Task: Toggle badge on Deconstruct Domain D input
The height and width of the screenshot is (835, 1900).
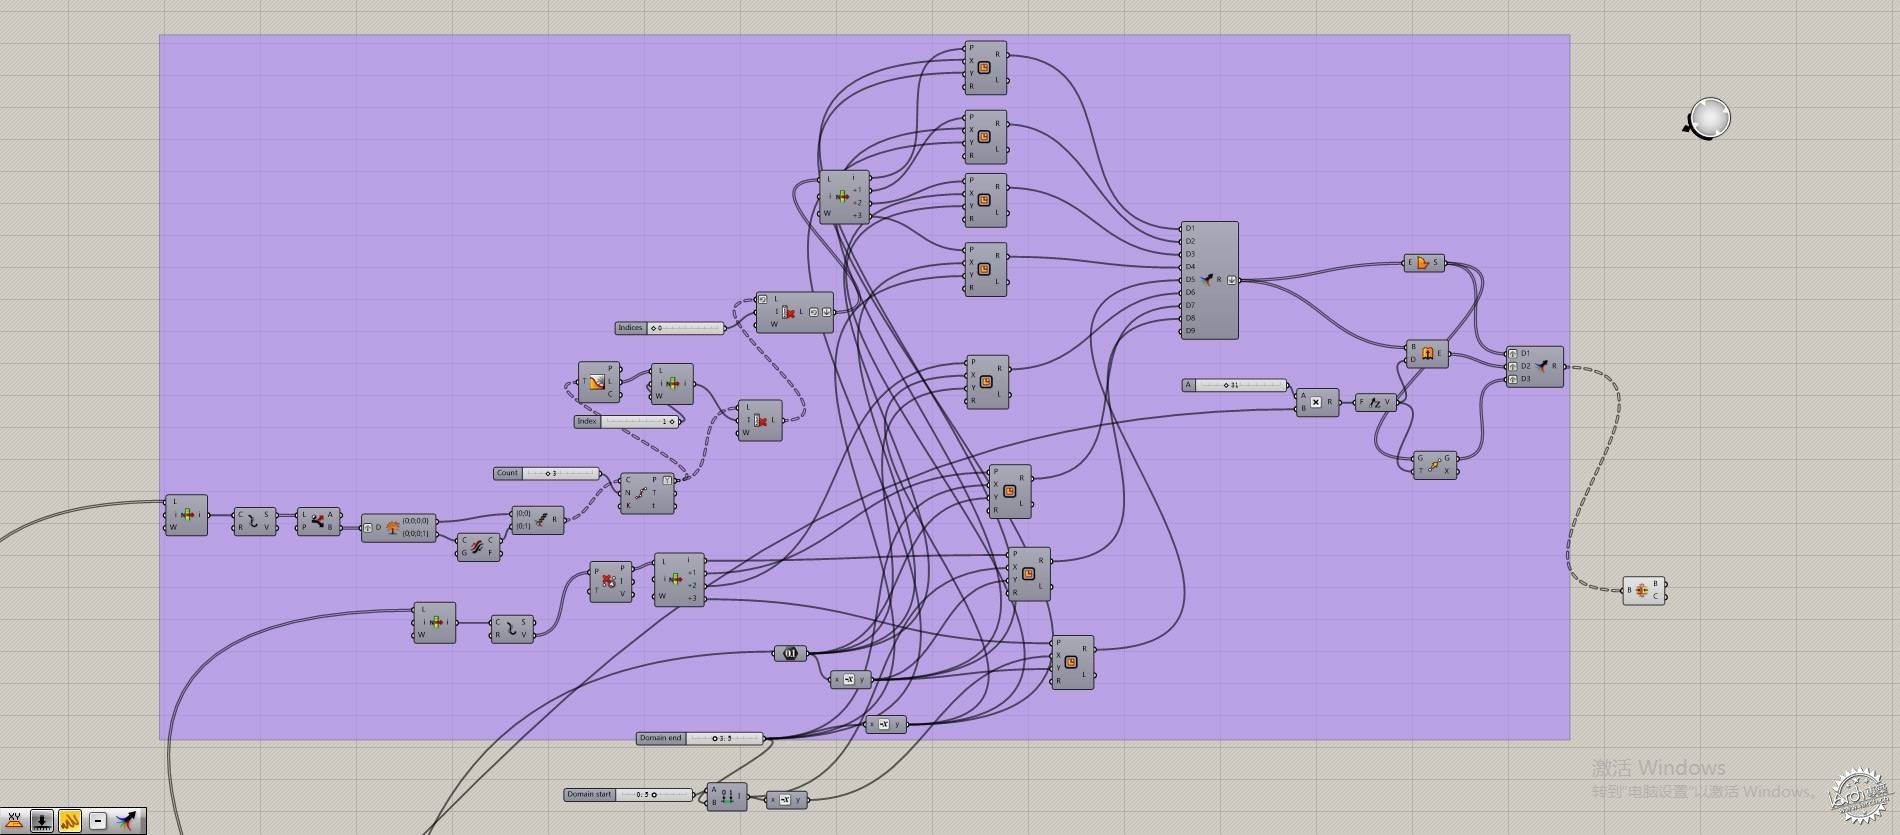Action: point(368,528)
